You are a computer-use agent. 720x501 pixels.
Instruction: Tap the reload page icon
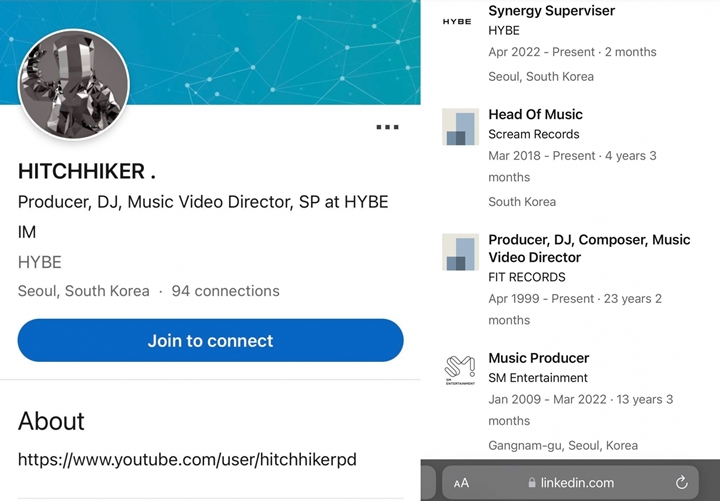pyautogui.click(x=682, y=482)
